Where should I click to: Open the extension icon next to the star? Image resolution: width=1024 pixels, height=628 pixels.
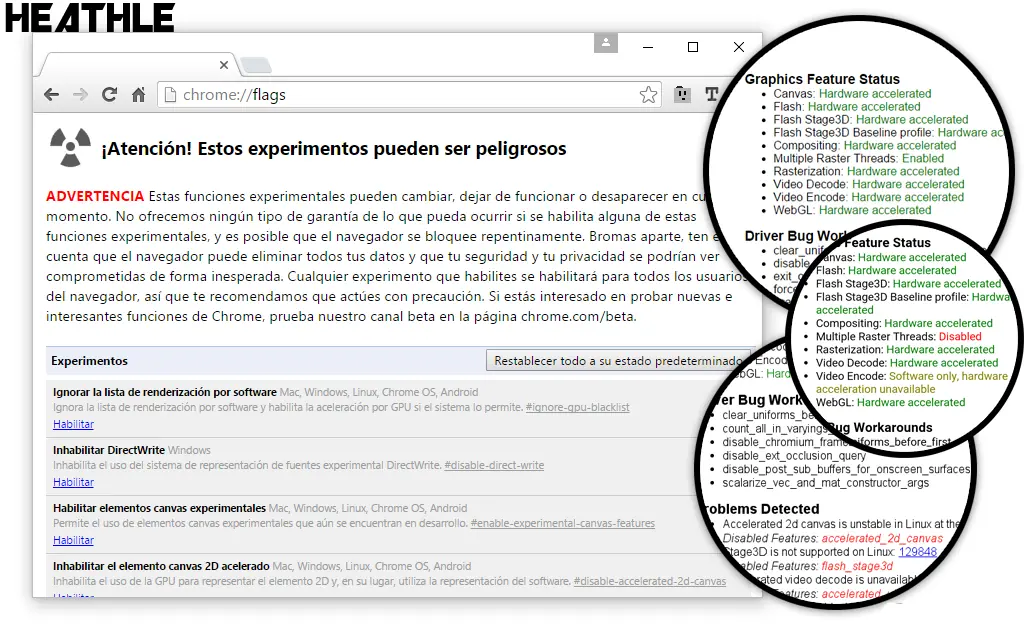coord(682,95)
